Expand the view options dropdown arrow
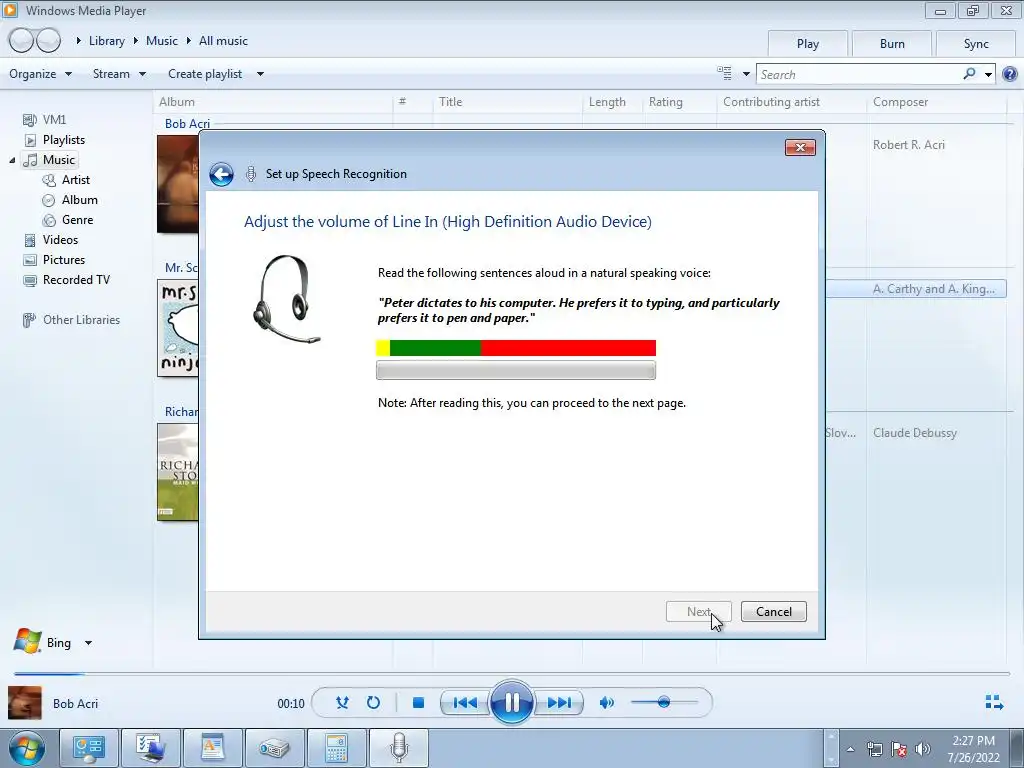The image size is (1024, 768). 746,74
